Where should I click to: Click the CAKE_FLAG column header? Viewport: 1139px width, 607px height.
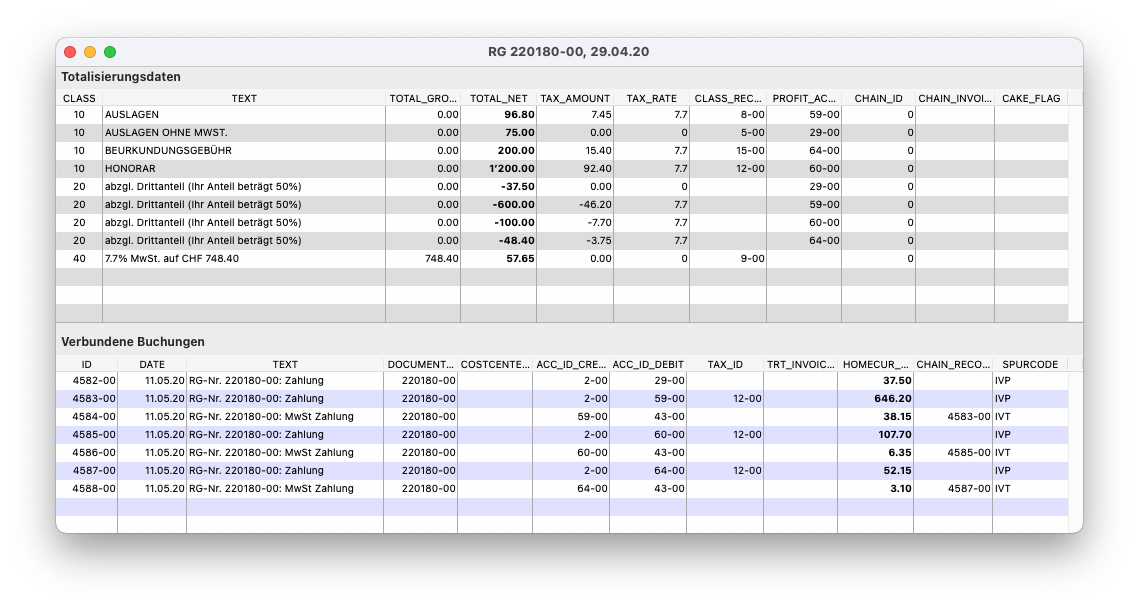pyautogui.click(x=1031, y=98)
